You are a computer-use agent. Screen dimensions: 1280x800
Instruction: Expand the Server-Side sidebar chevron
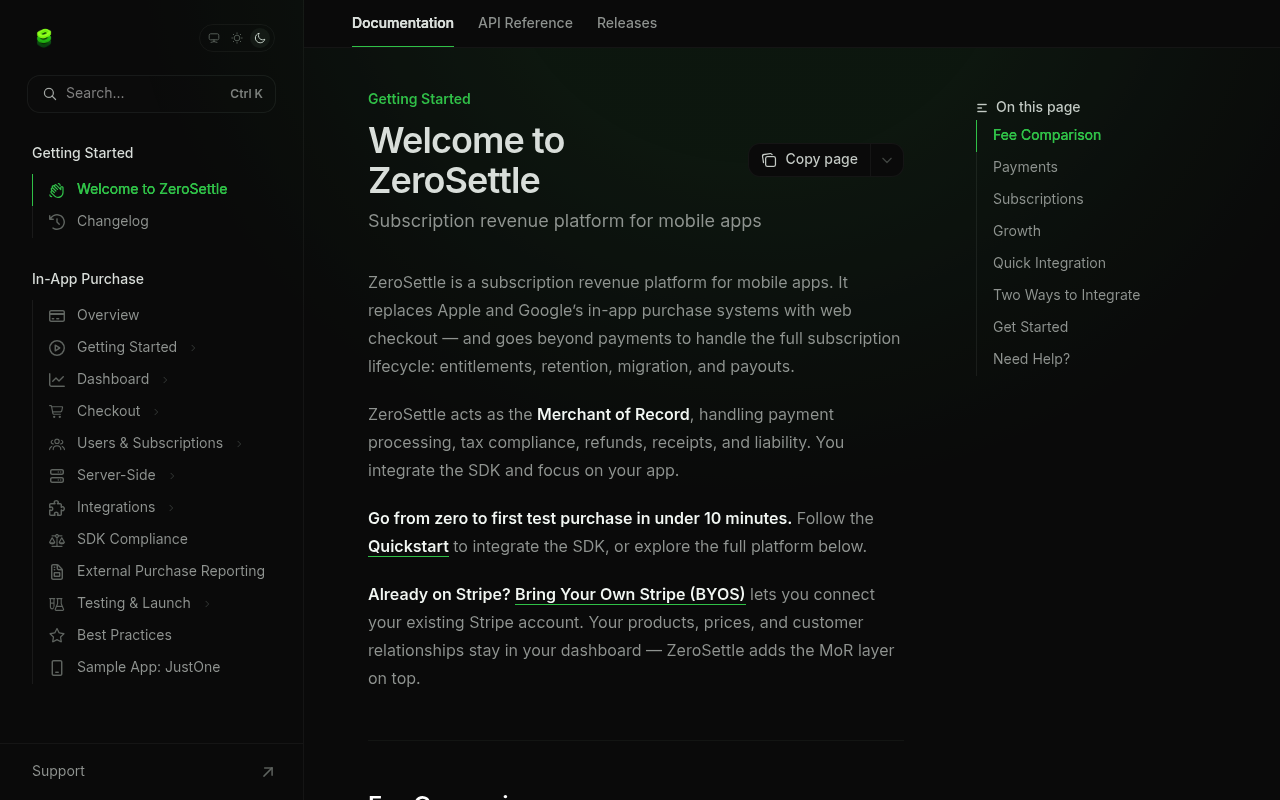tap(172, 476)
